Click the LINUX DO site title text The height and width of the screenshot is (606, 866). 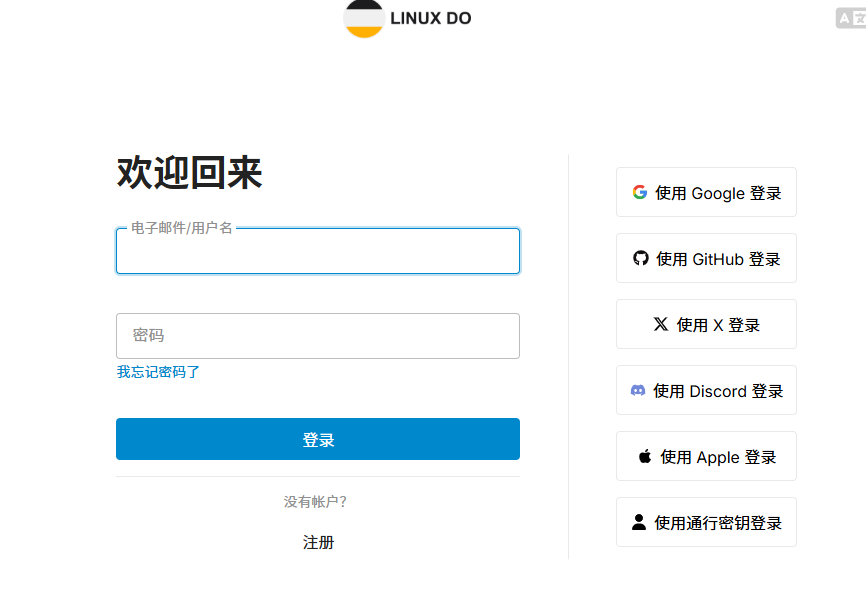431,18
